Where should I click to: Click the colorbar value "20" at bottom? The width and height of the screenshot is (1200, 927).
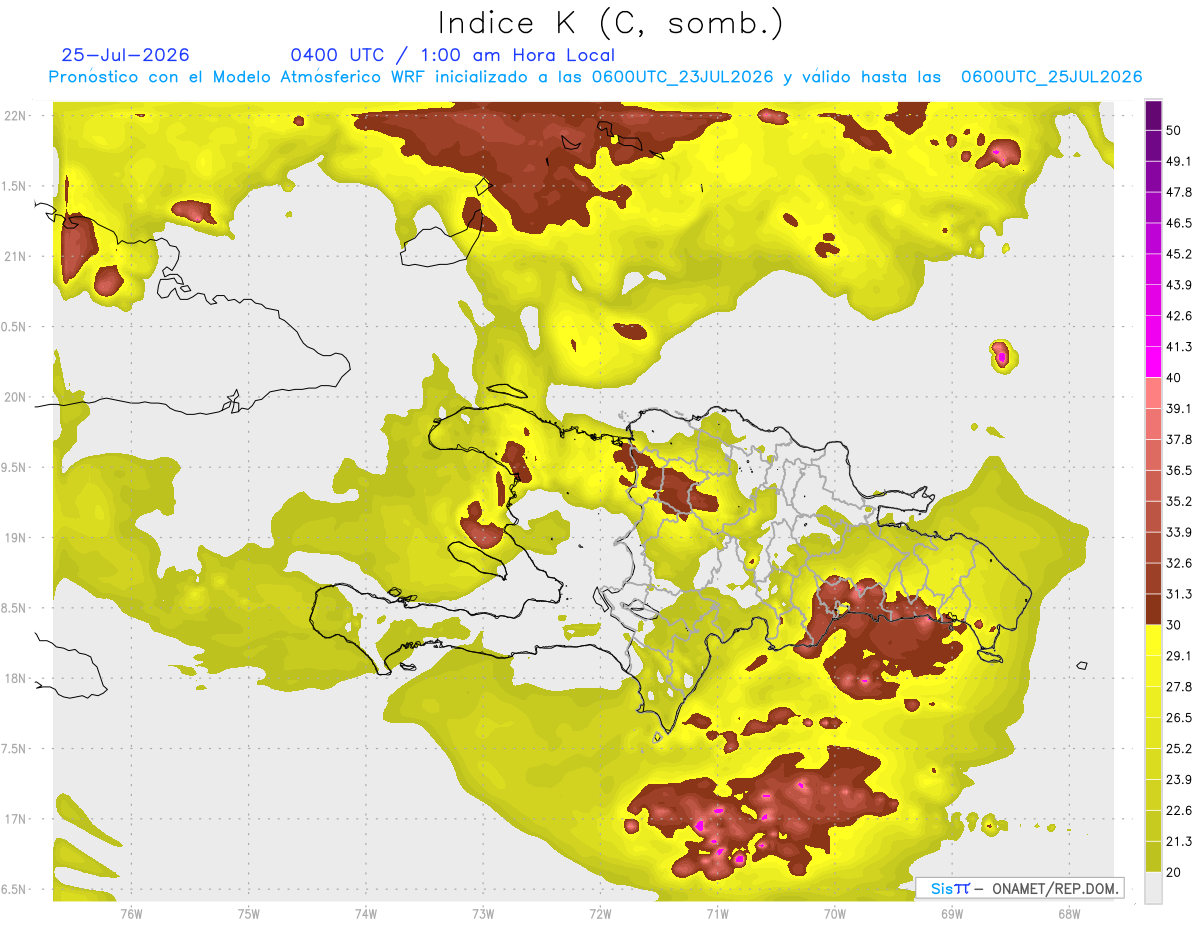[x=1175, y=871]
